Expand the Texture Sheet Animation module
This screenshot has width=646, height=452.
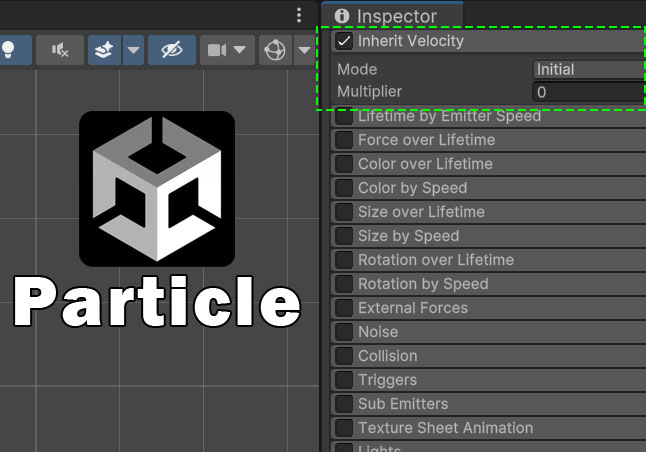(445, 428)
